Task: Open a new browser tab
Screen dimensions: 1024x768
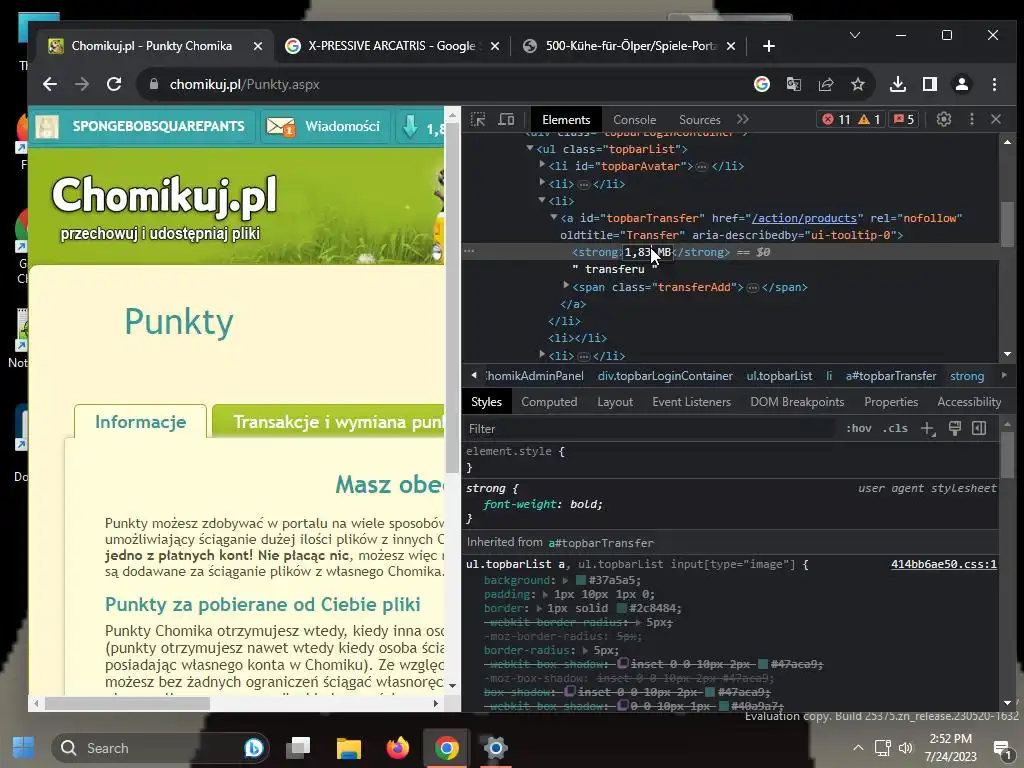Action: coord(769,46)
